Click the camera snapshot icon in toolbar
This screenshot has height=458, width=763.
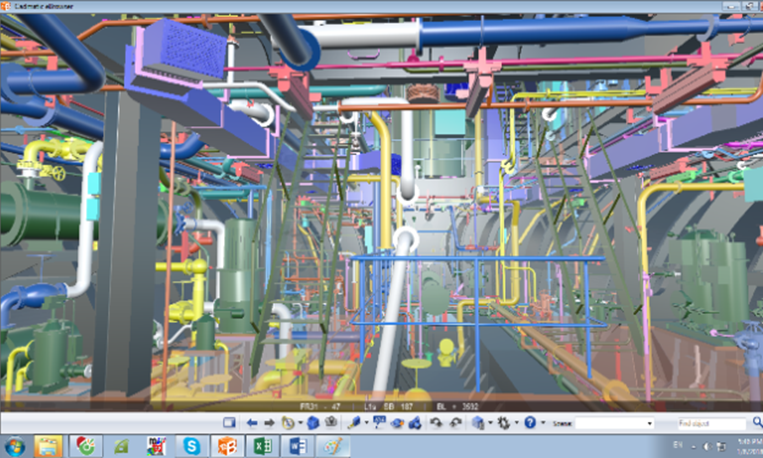[331, 423]
